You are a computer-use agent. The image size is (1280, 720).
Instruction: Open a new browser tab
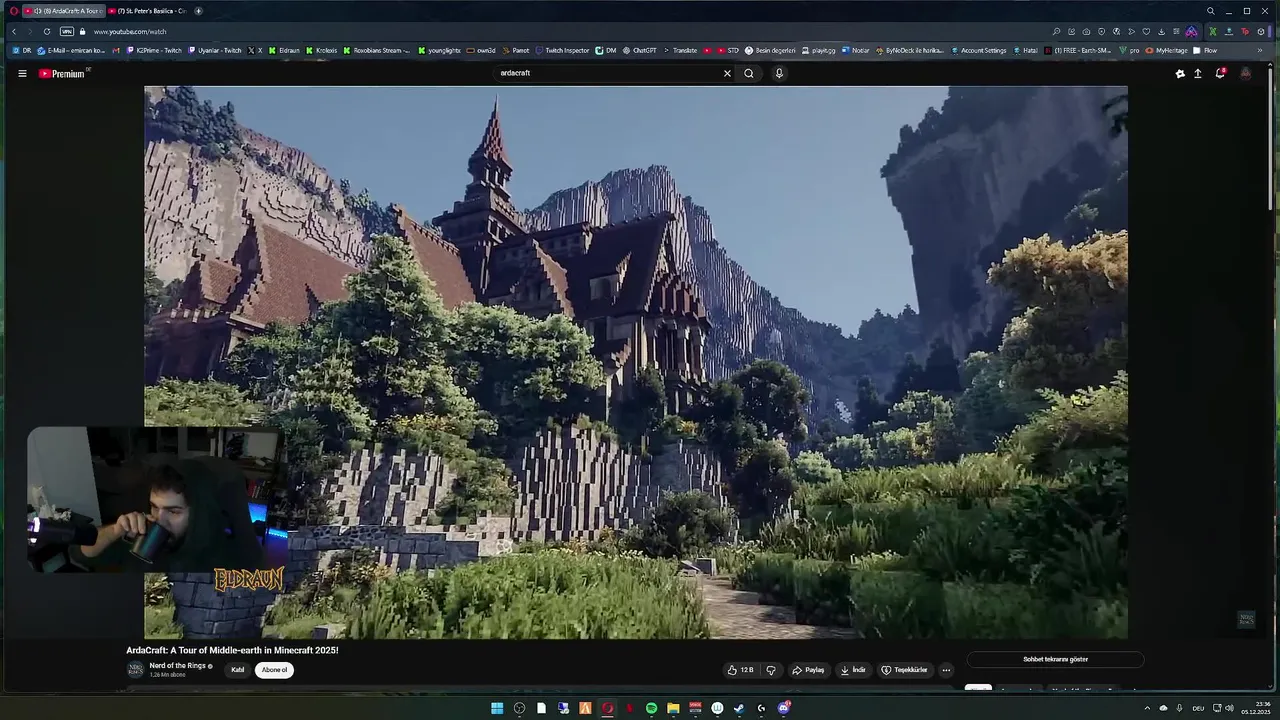[198, 11]
